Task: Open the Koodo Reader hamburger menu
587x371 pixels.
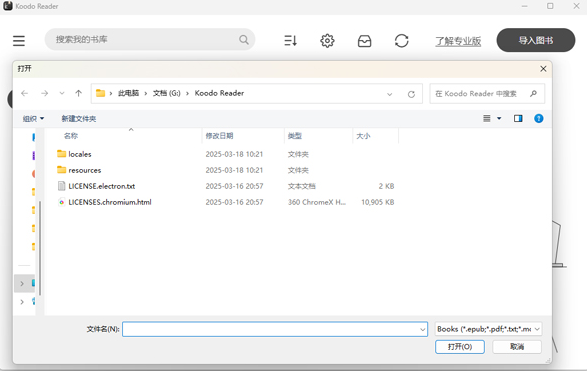Action: point(19,41)
